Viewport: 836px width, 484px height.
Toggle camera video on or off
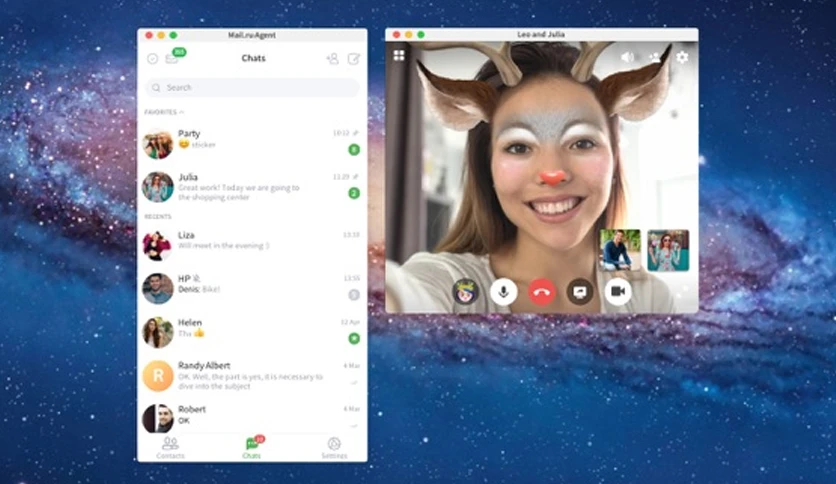(x=618, y=292)
